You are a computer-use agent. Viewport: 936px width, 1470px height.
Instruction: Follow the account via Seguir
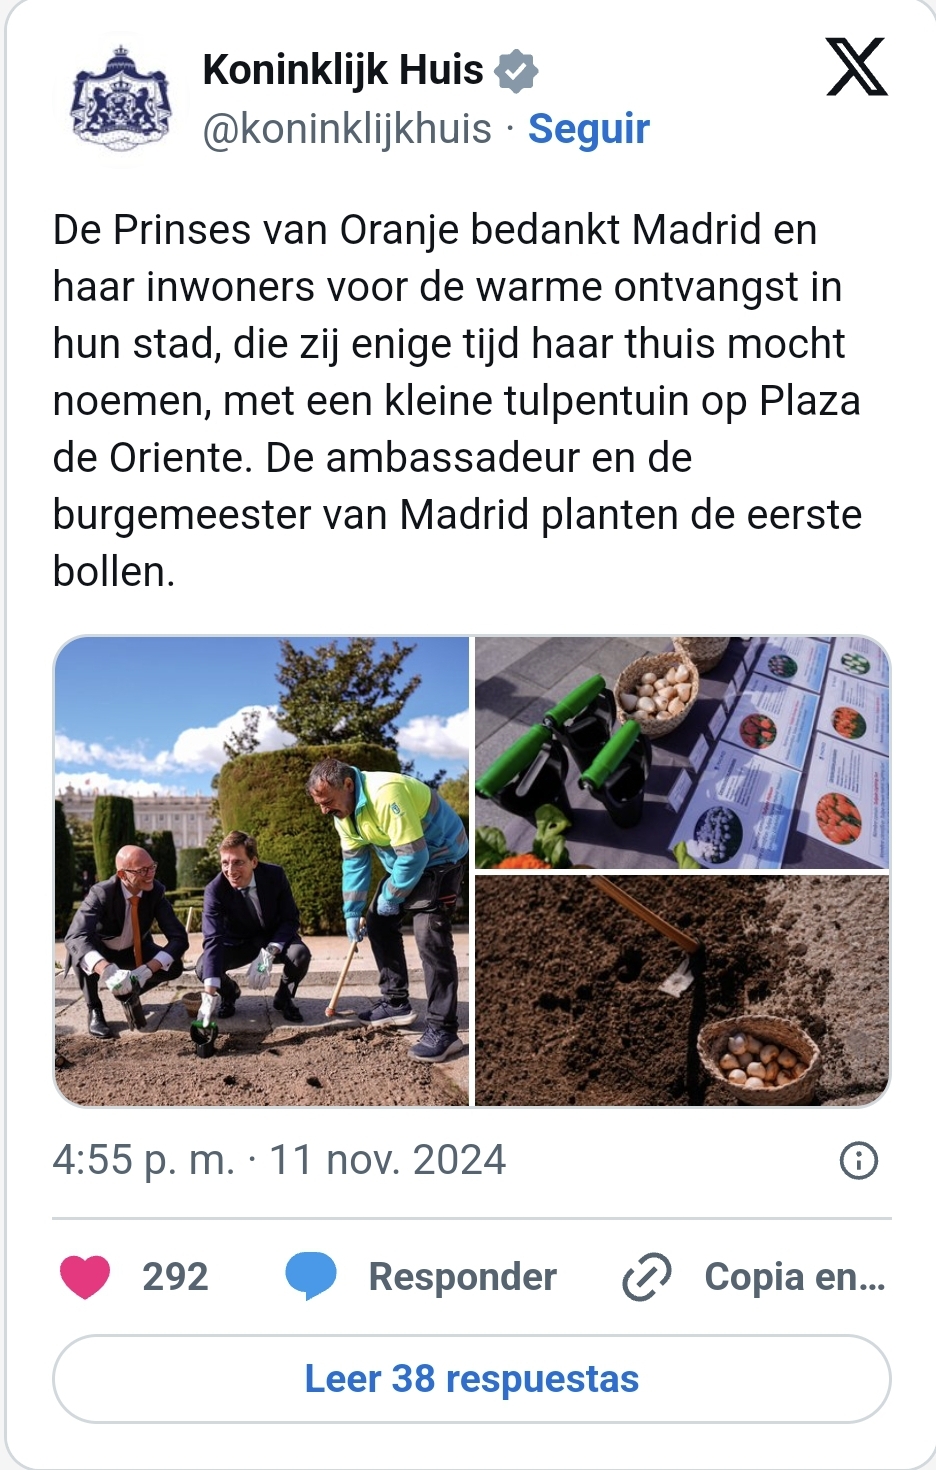click(x=589, y=129)
